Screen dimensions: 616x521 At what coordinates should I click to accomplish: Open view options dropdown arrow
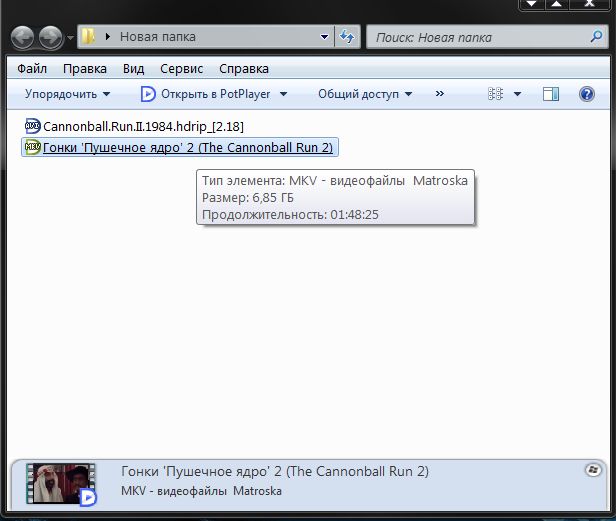point(517,94)
